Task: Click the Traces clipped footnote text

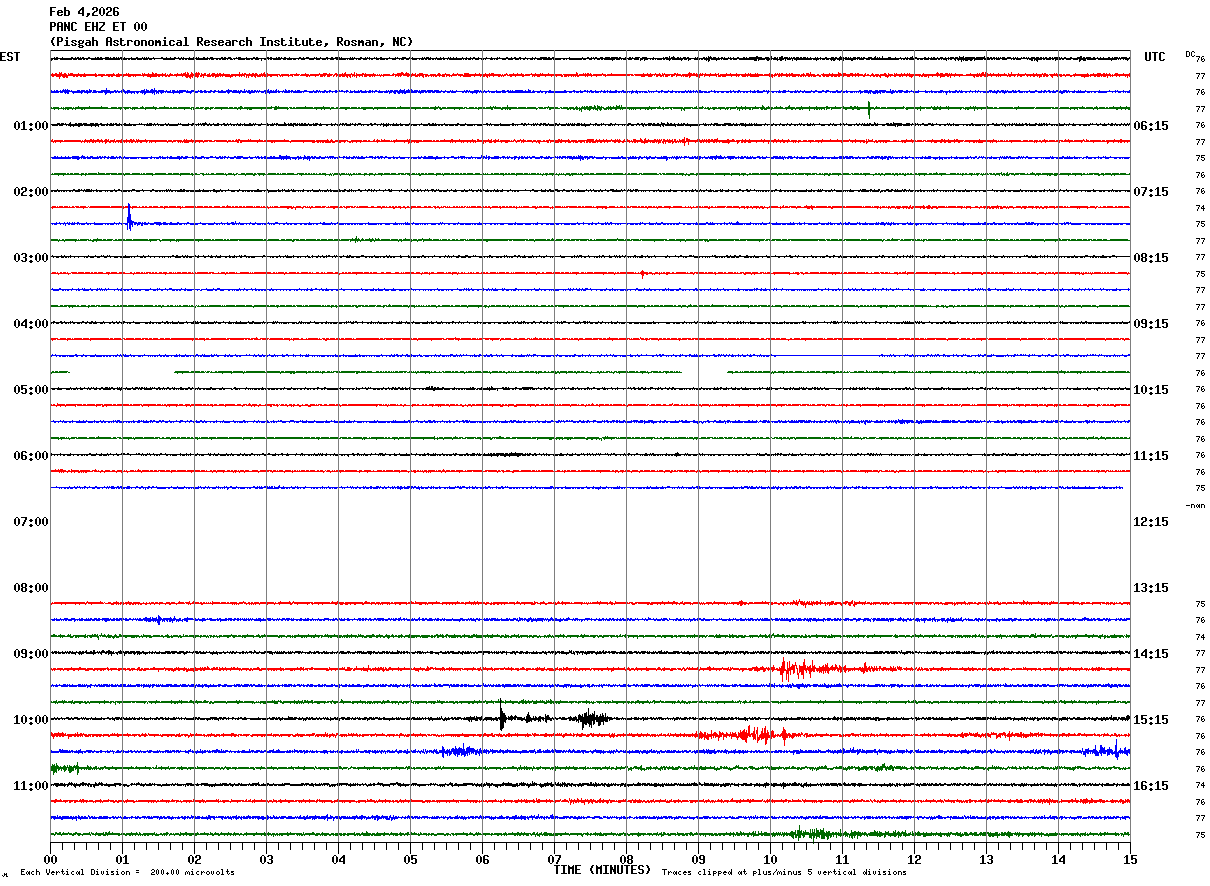Action: [784, 873]
